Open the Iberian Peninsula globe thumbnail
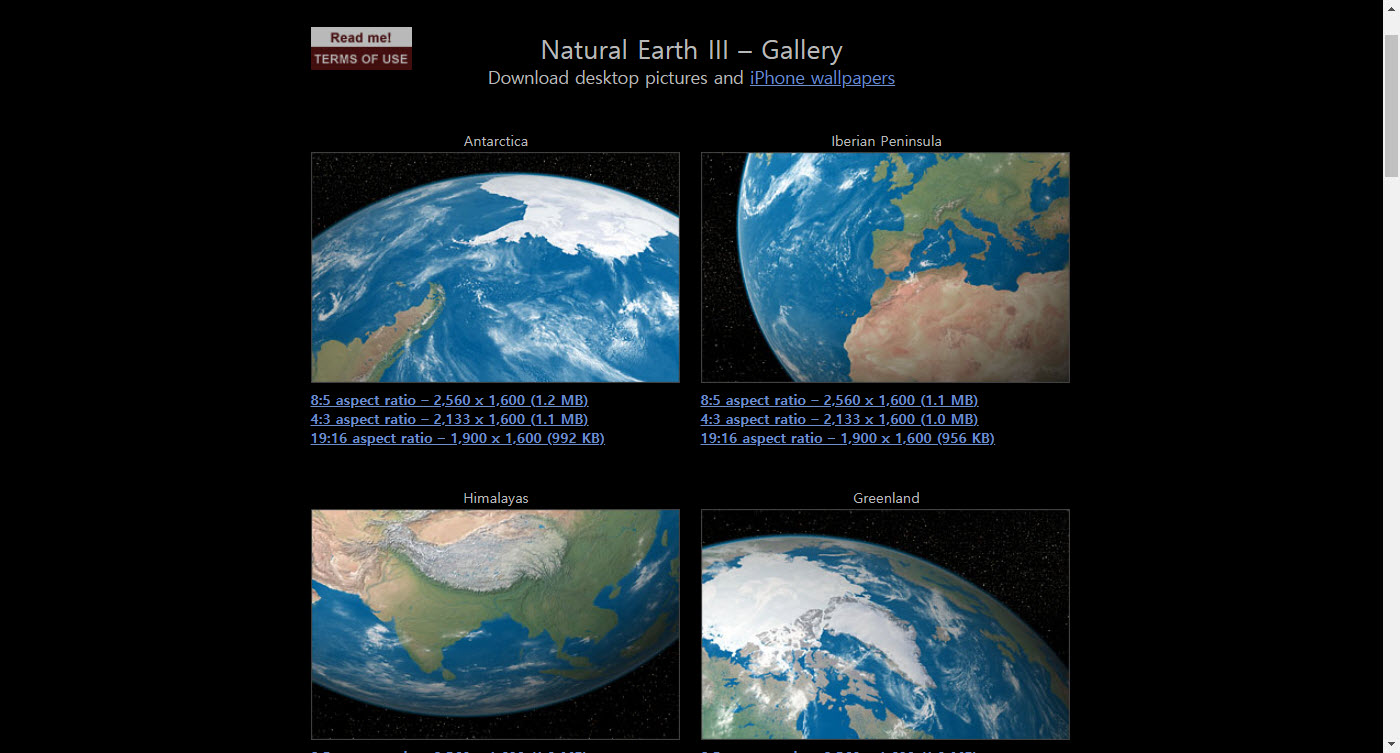Viewport: 1400px width, 753px height. point(885,267)
